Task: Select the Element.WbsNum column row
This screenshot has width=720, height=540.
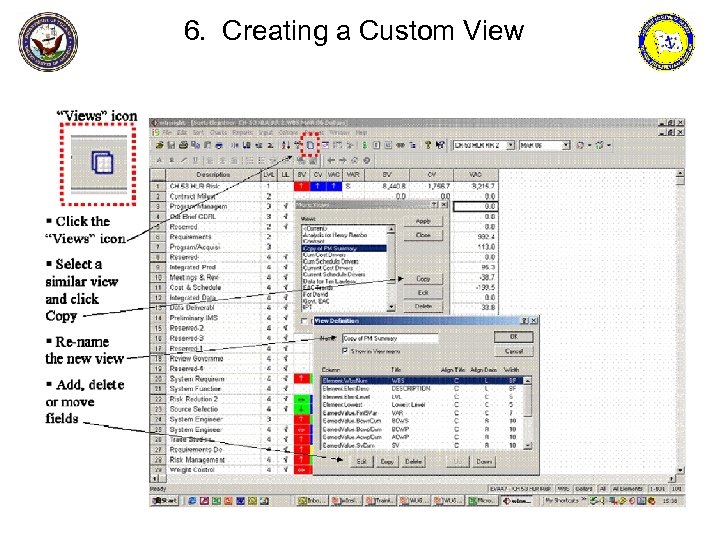Action: pos(422,380)
